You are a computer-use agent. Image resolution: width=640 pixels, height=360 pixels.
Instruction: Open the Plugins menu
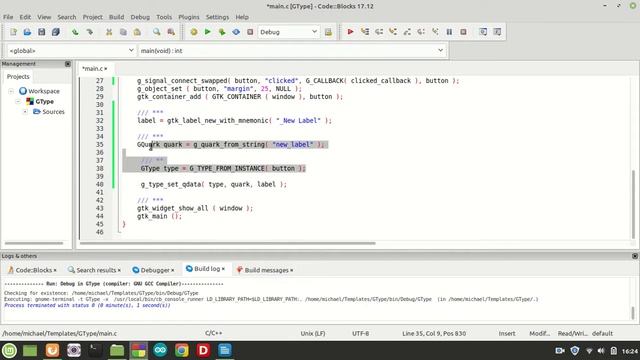coord(189,17)
